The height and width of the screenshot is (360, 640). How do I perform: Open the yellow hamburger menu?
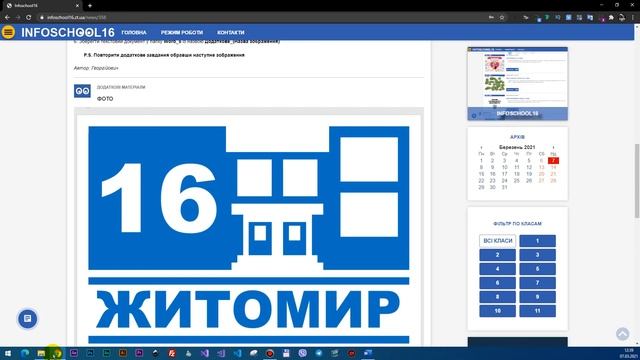8,32
